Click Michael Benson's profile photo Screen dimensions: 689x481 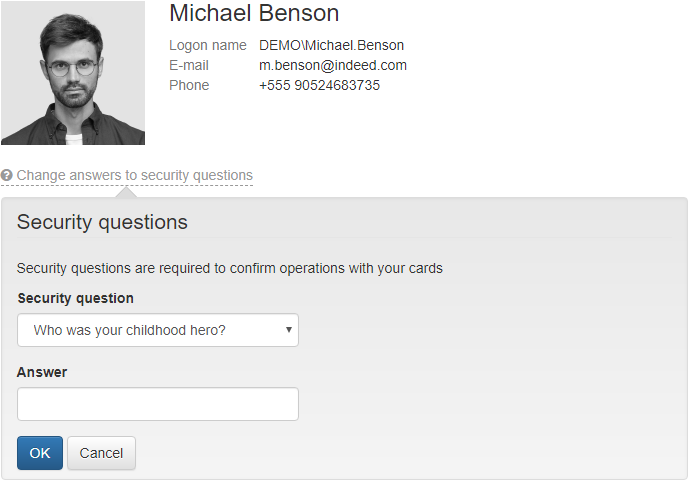tap(73, 73)
